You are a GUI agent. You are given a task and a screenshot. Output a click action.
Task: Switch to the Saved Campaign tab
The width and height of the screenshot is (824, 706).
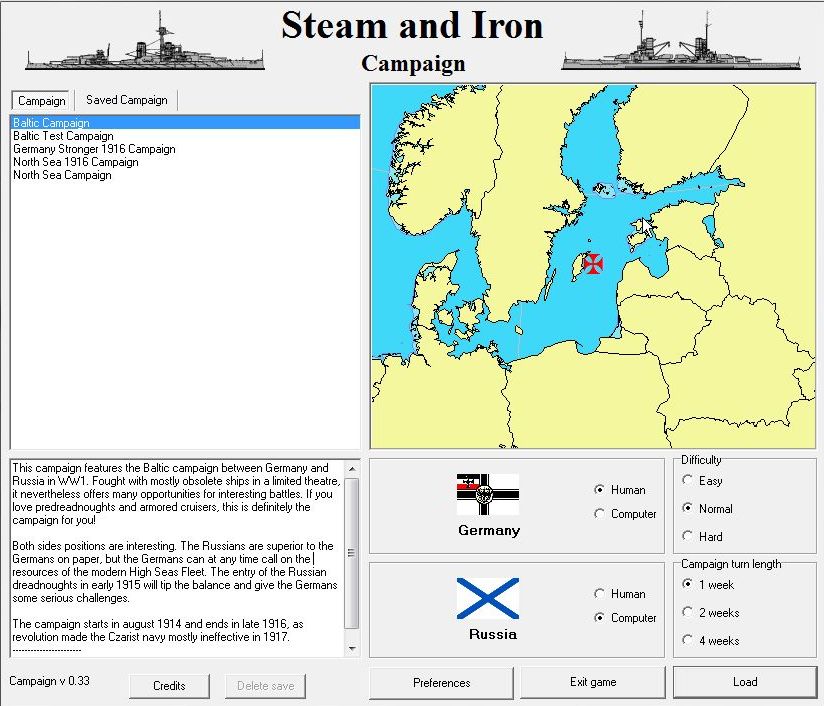point(126,100)
